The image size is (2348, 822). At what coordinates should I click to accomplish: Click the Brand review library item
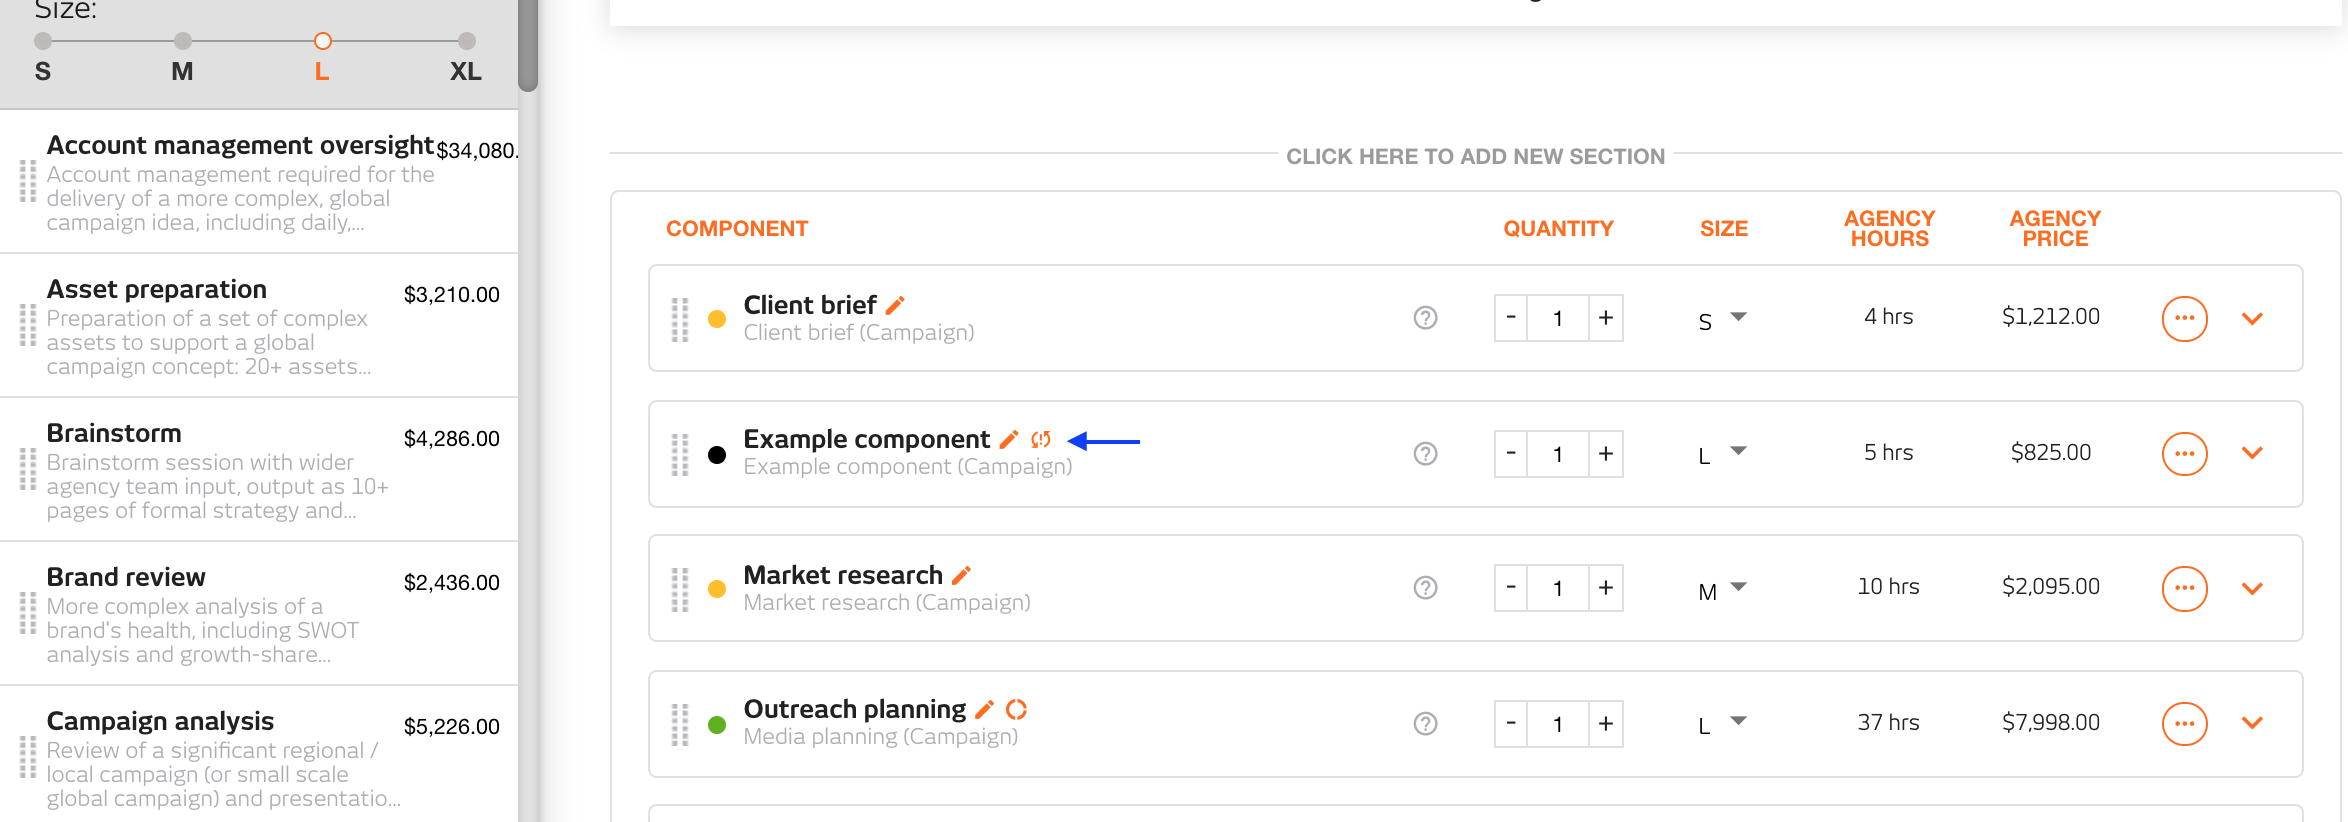pos(259,614)
